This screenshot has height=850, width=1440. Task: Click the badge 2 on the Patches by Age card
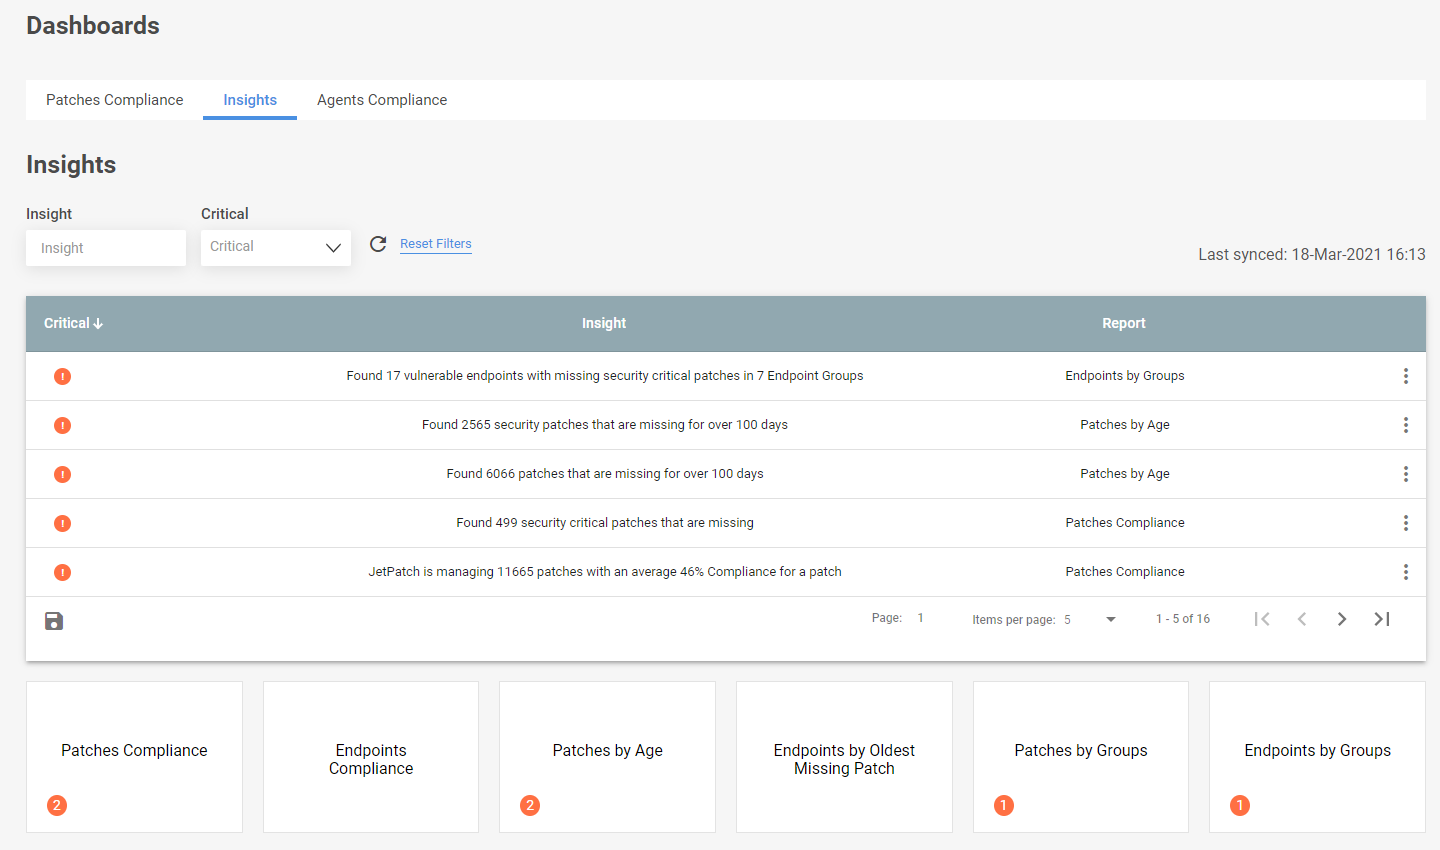530,805
